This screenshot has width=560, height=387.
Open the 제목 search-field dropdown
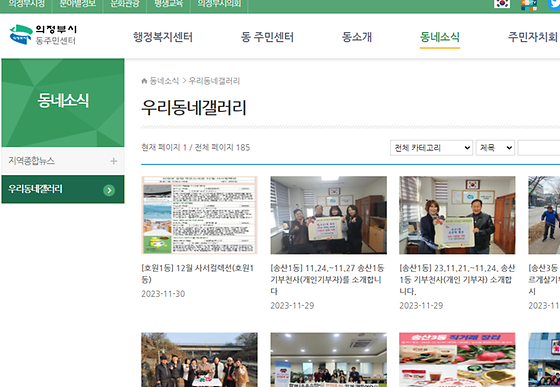[x=495, y=148]
